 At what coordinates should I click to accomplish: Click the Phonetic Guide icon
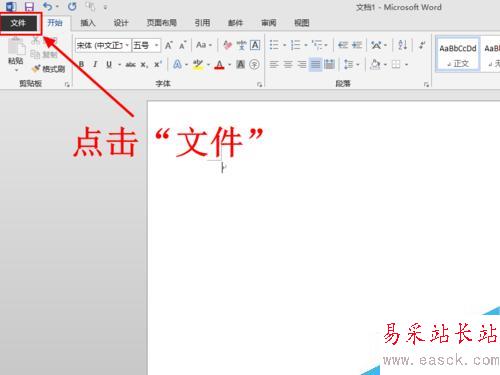coord(241,45)
